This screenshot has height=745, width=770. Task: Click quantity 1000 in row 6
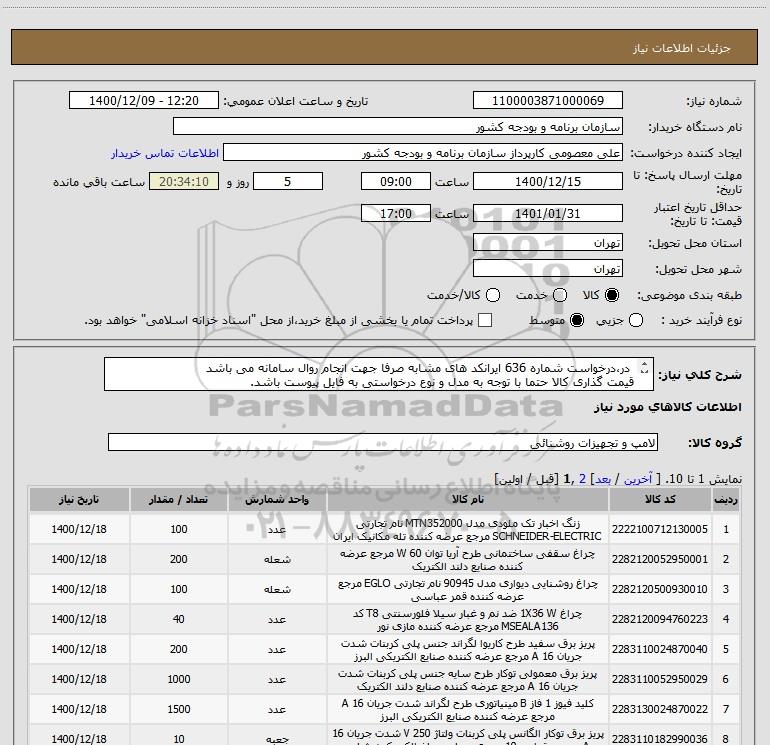click(179, 679)
